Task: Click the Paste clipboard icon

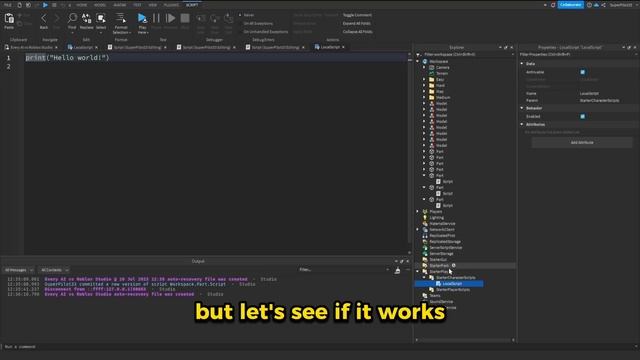Action: [9, 19]
